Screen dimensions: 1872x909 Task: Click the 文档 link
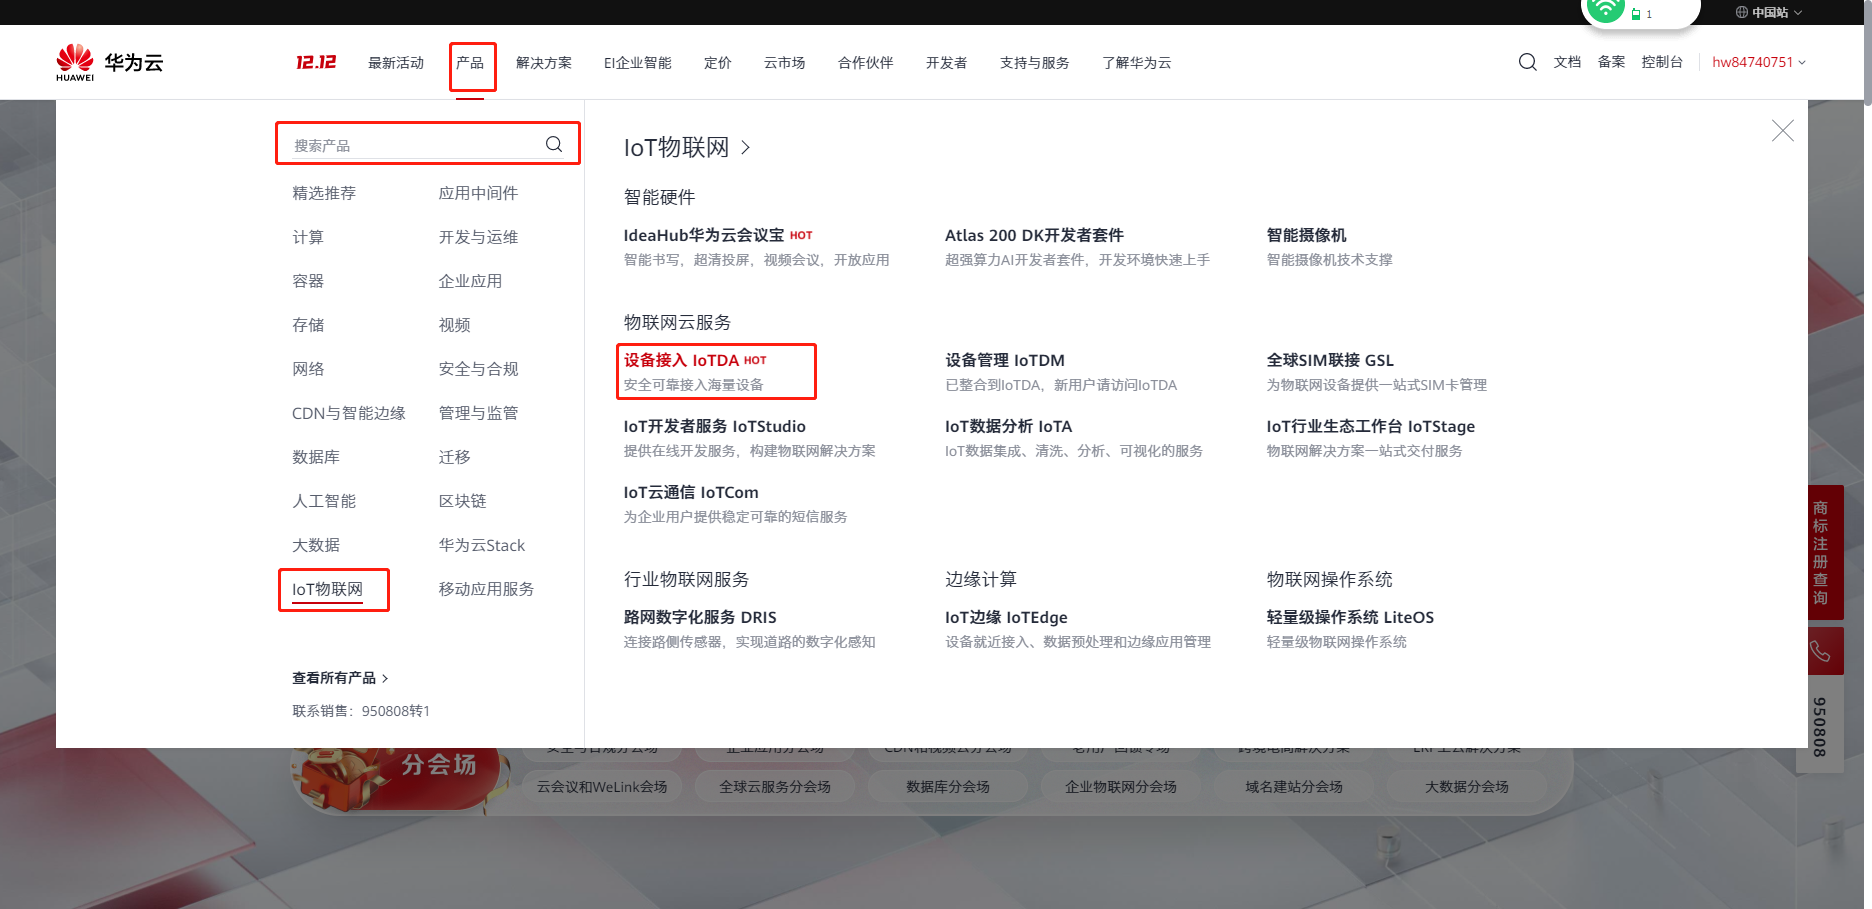point(1568,62)
